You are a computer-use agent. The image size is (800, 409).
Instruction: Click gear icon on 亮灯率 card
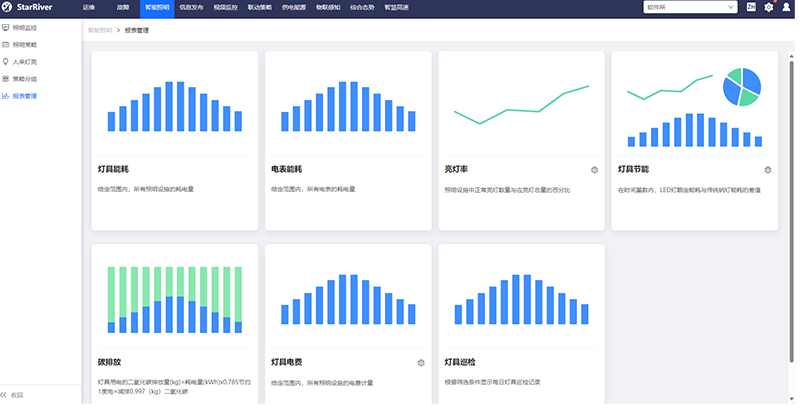click(594, 170)
